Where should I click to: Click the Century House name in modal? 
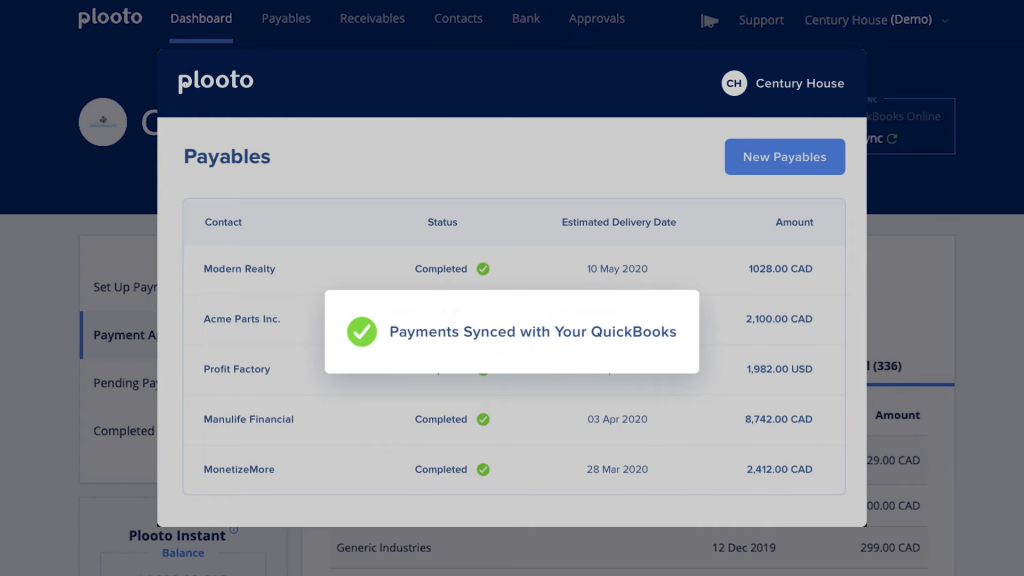pos(800,84)
